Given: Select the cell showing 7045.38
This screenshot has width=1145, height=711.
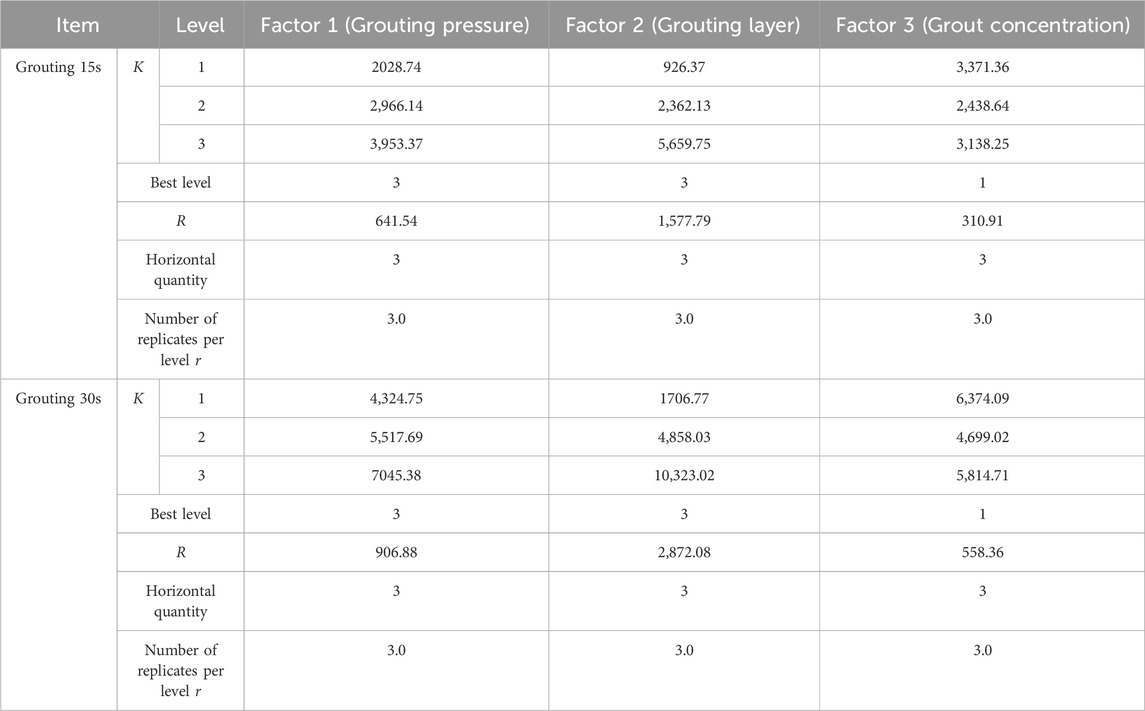Looking at the screenshot, I should pyautogui.click(x=395, y=475).
